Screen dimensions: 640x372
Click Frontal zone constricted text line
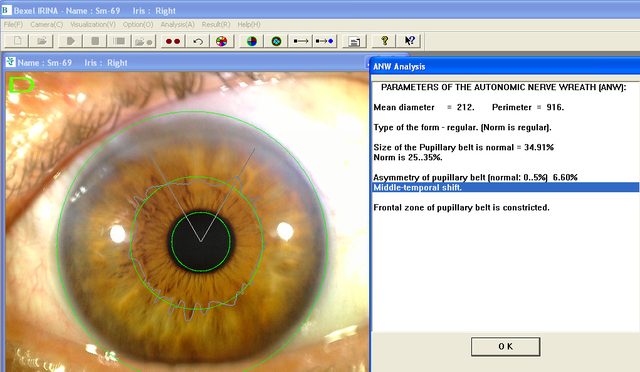[461, 207]
